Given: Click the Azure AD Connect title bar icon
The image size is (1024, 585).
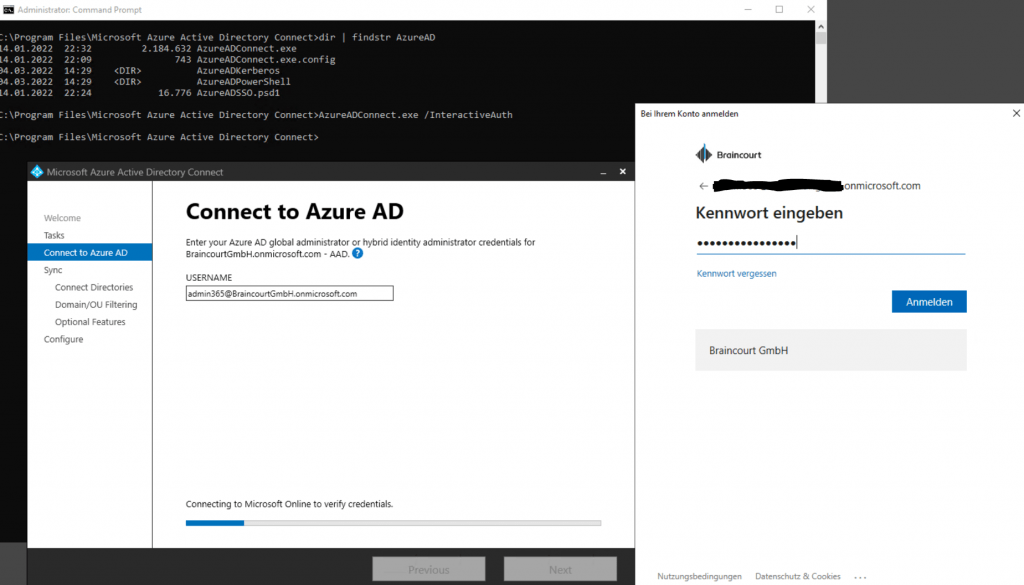Looking at the screenshot, I should coord(37,172).
